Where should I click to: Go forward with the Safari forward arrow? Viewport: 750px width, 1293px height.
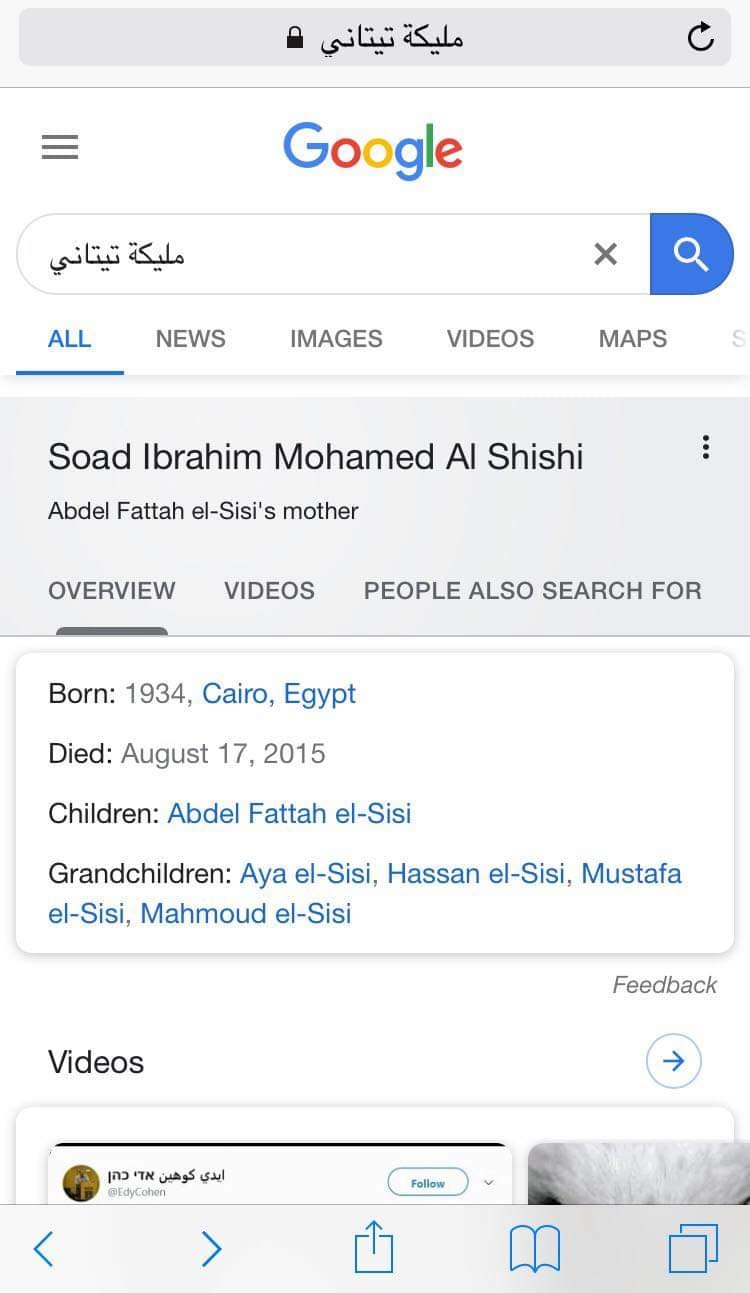(211, 1249)
